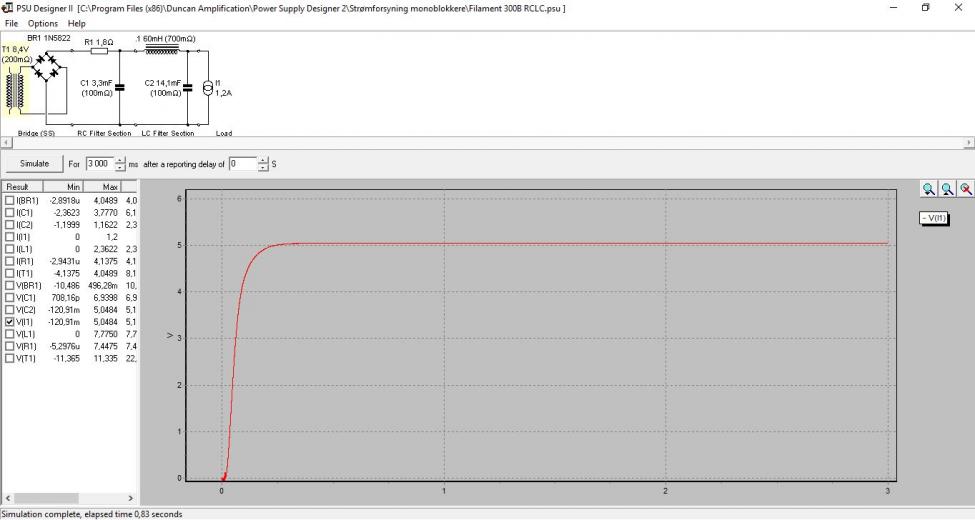Decrease simulation time with the down stepper
975x520 pixels.
click(x=120, y=167)
